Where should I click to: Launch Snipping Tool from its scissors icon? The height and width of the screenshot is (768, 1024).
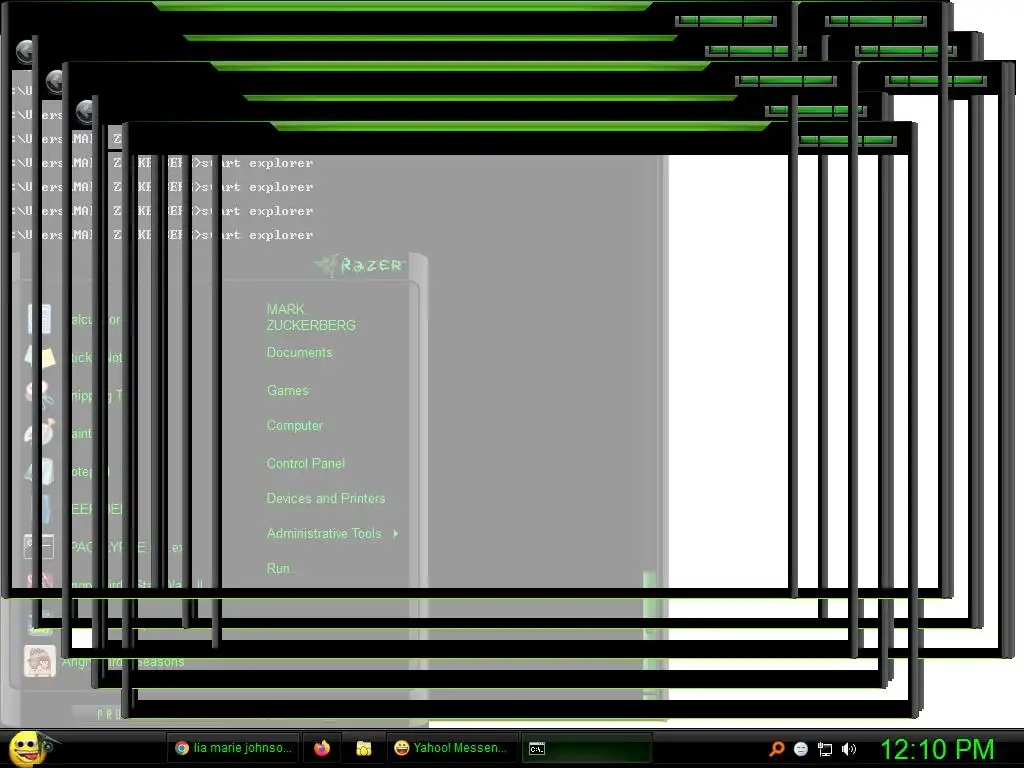(x=40, y=395)
